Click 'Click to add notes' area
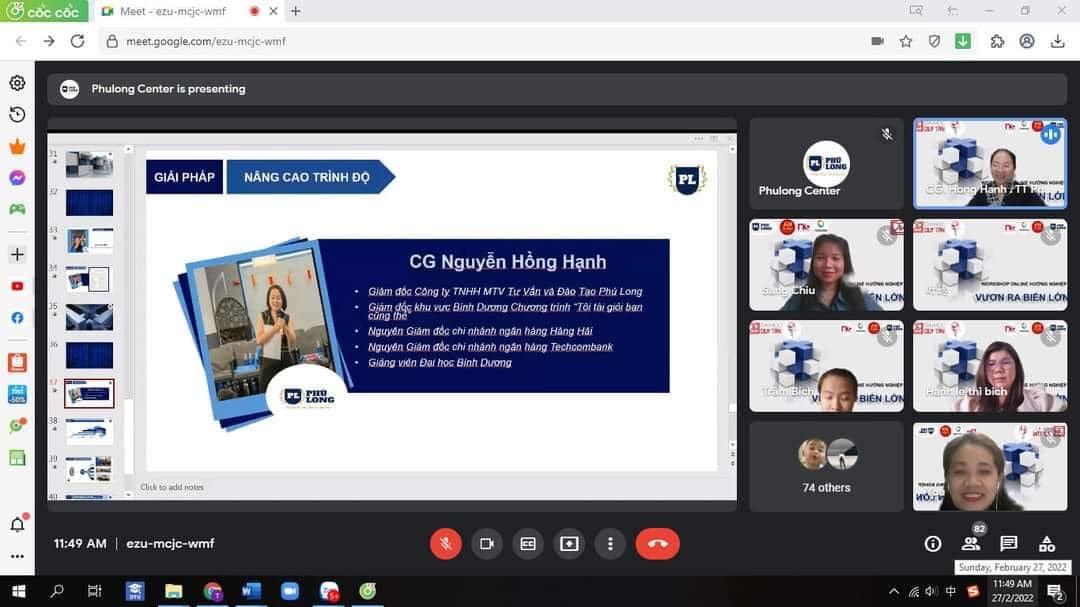 (172, 487)
